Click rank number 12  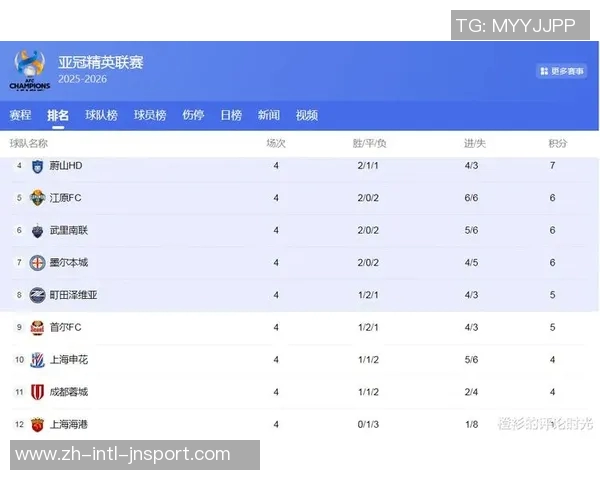[19, 424]
